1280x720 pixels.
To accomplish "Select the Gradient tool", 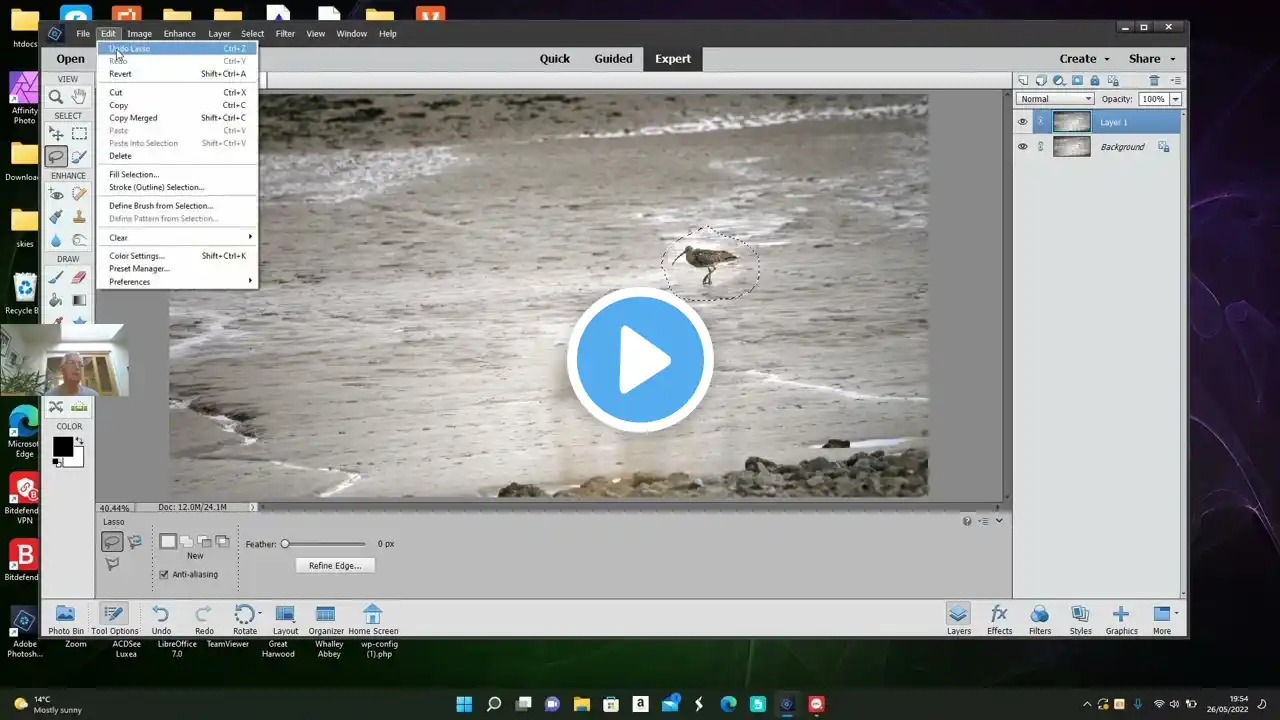I will point(79,300).
